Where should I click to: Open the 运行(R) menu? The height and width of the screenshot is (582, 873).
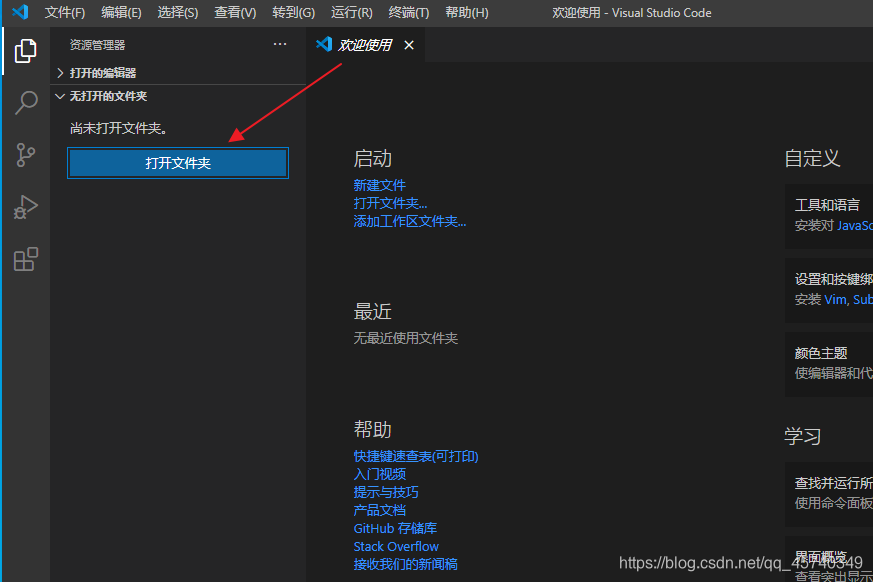pos(351,12)
